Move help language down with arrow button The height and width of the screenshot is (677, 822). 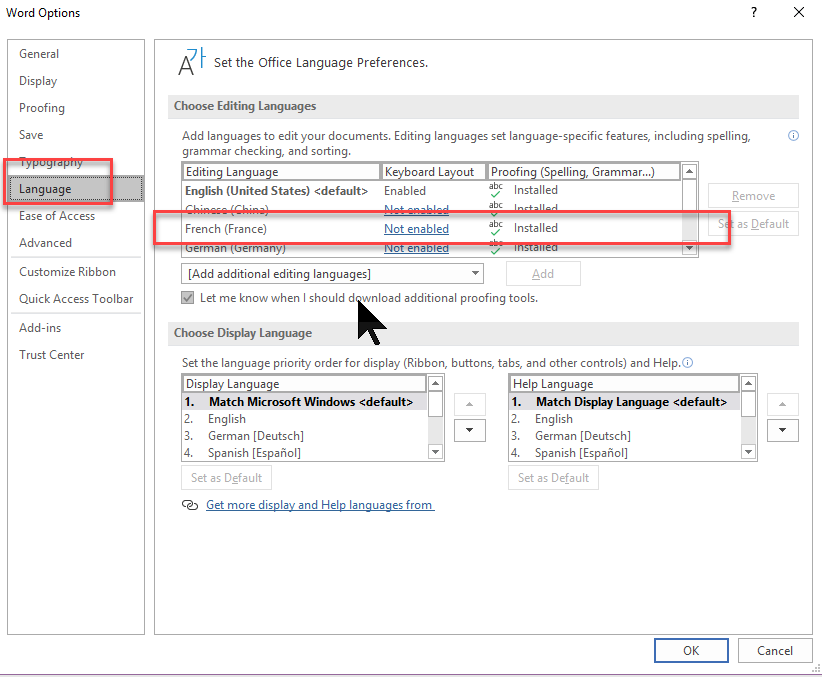782,430
